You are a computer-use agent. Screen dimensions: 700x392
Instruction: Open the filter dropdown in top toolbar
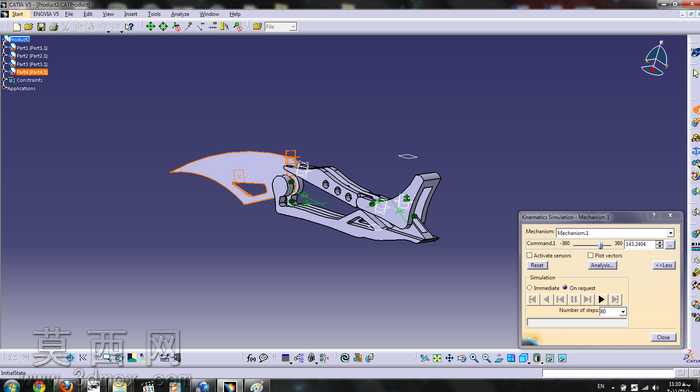(x=292, y=27)
